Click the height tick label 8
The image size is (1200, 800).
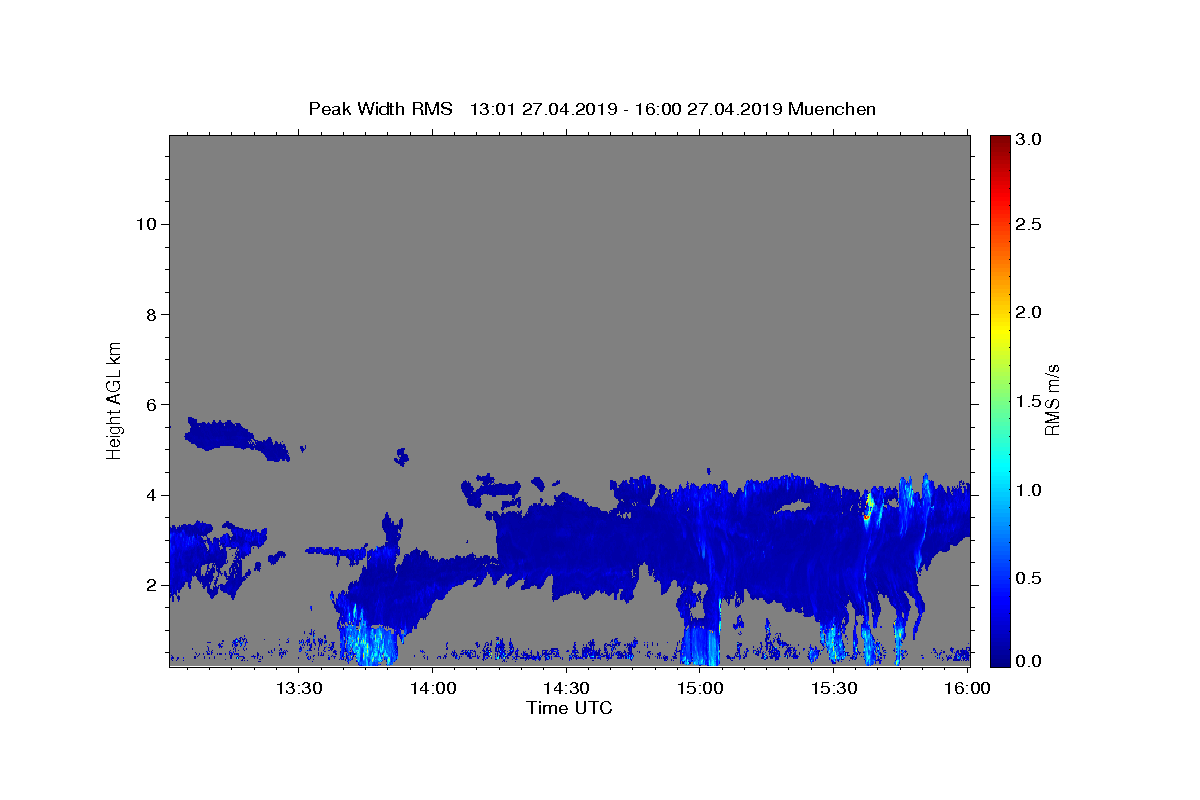point(152,314)
